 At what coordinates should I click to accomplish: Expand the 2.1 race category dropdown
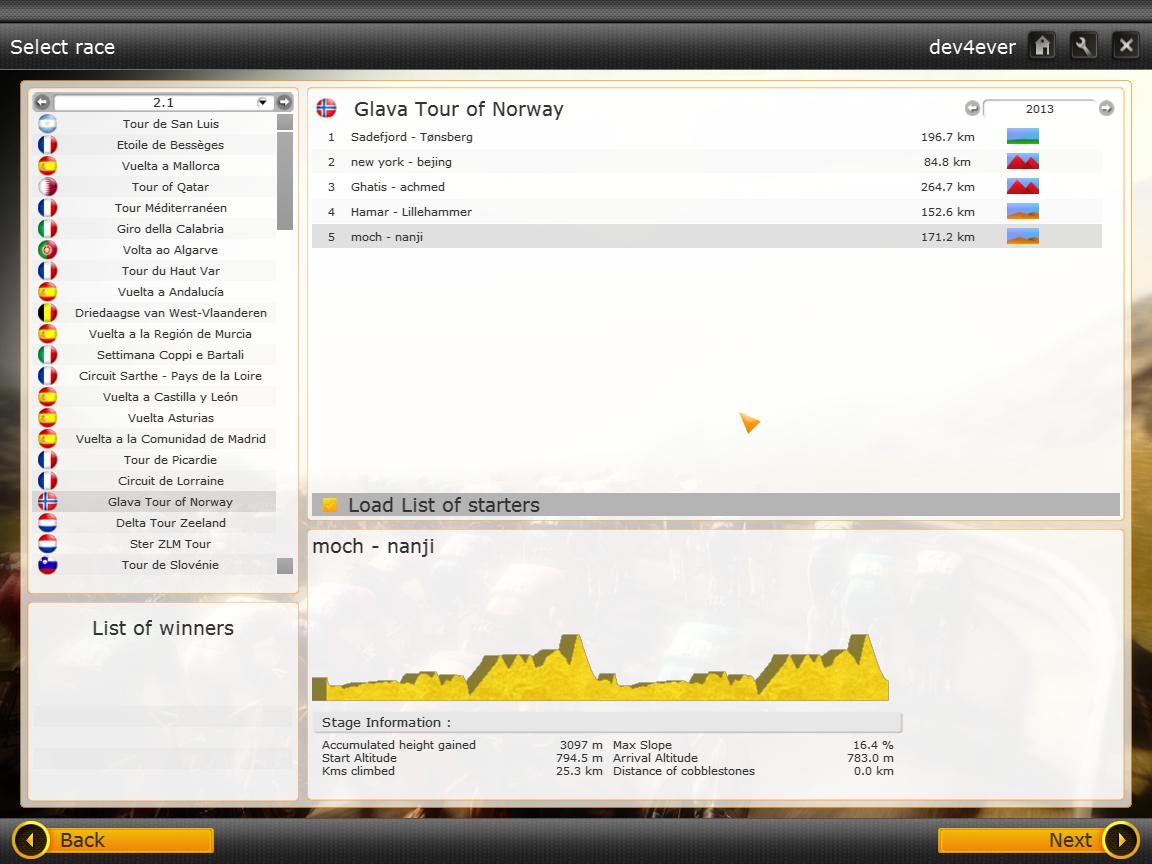(263, 102)
